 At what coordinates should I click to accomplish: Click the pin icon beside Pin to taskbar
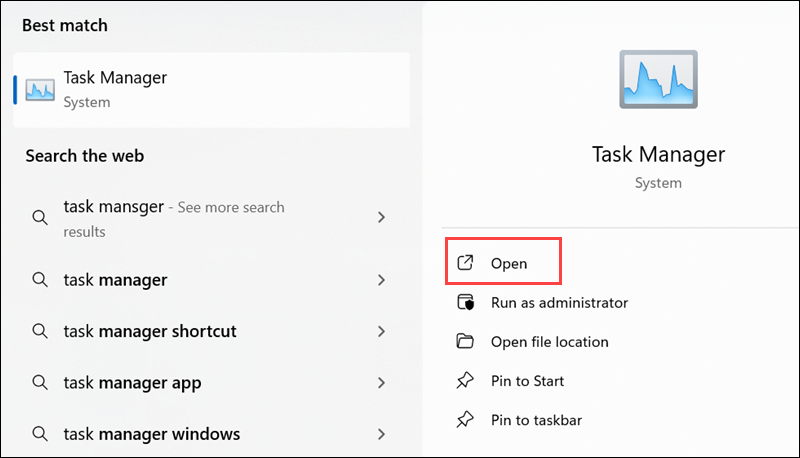click(465, 419)
